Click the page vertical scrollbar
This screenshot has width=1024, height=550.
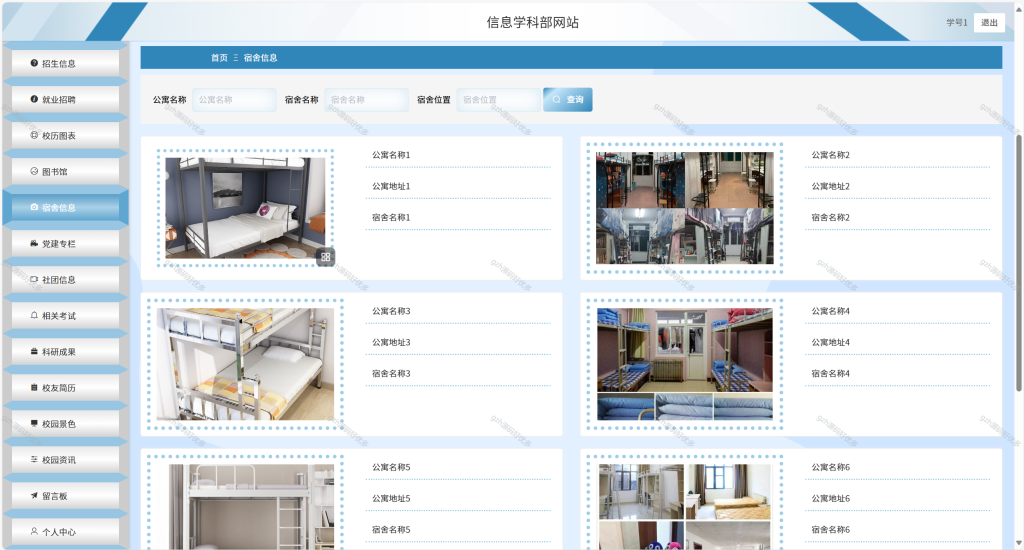click(x=1018, y=263)
